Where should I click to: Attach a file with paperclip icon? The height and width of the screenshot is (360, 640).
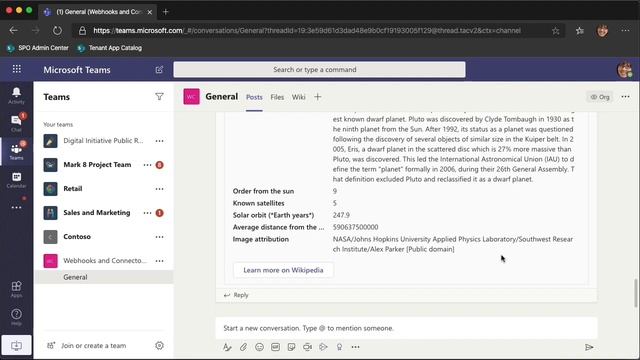click(x=243, y=347)
